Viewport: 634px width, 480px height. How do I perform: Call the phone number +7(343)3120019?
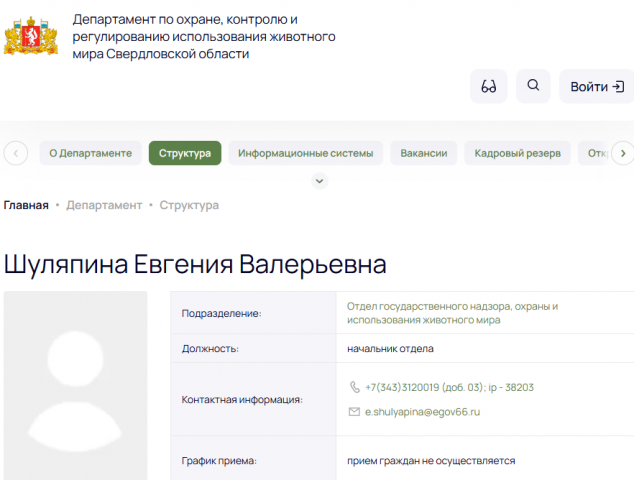tap(449, 387)
